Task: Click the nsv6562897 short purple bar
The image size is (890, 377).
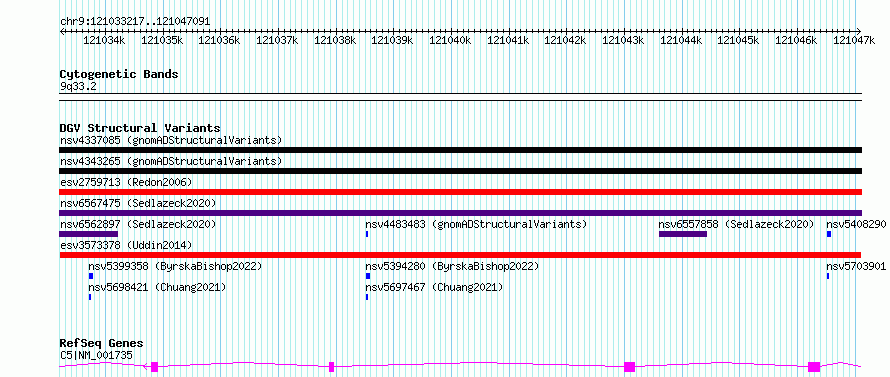Action: tap(89, 234)
